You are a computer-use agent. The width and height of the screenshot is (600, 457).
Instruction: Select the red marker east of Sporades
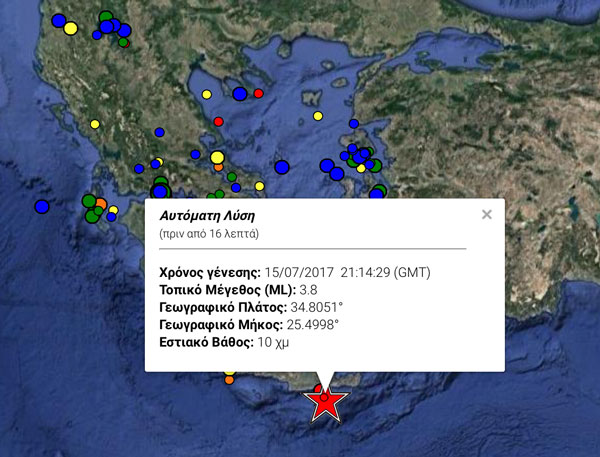click(x=259, y=93)
